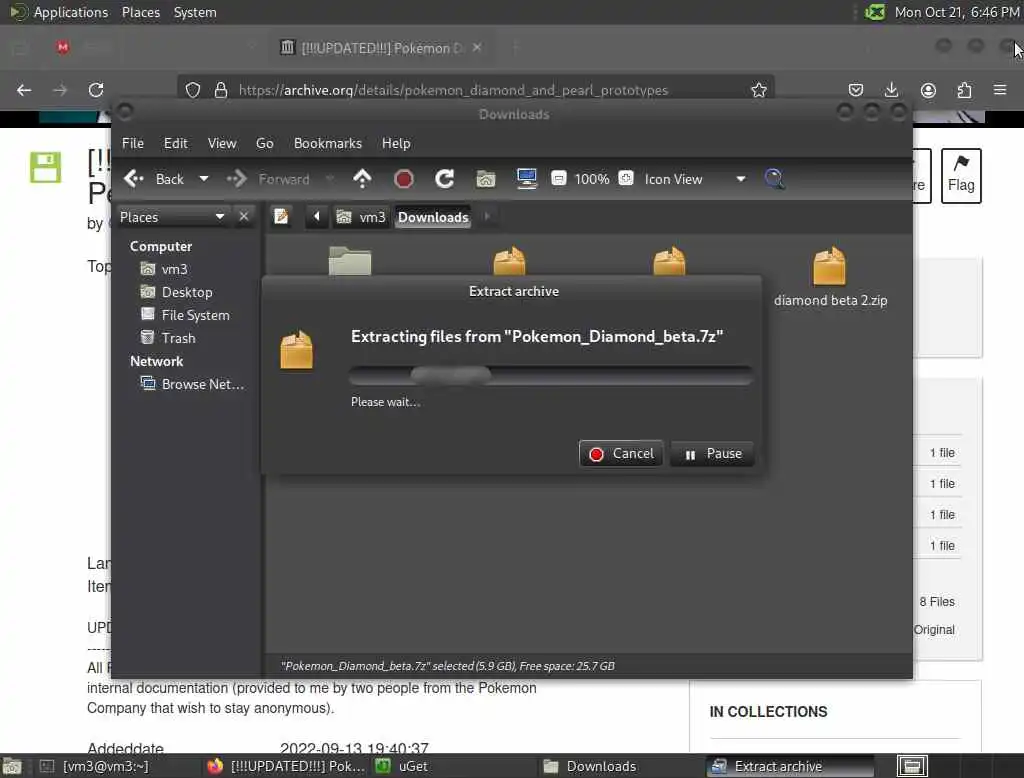The image size is (1024, 778).
Task: Open the Icon View mode dropdown
Action: coord(695,179)
